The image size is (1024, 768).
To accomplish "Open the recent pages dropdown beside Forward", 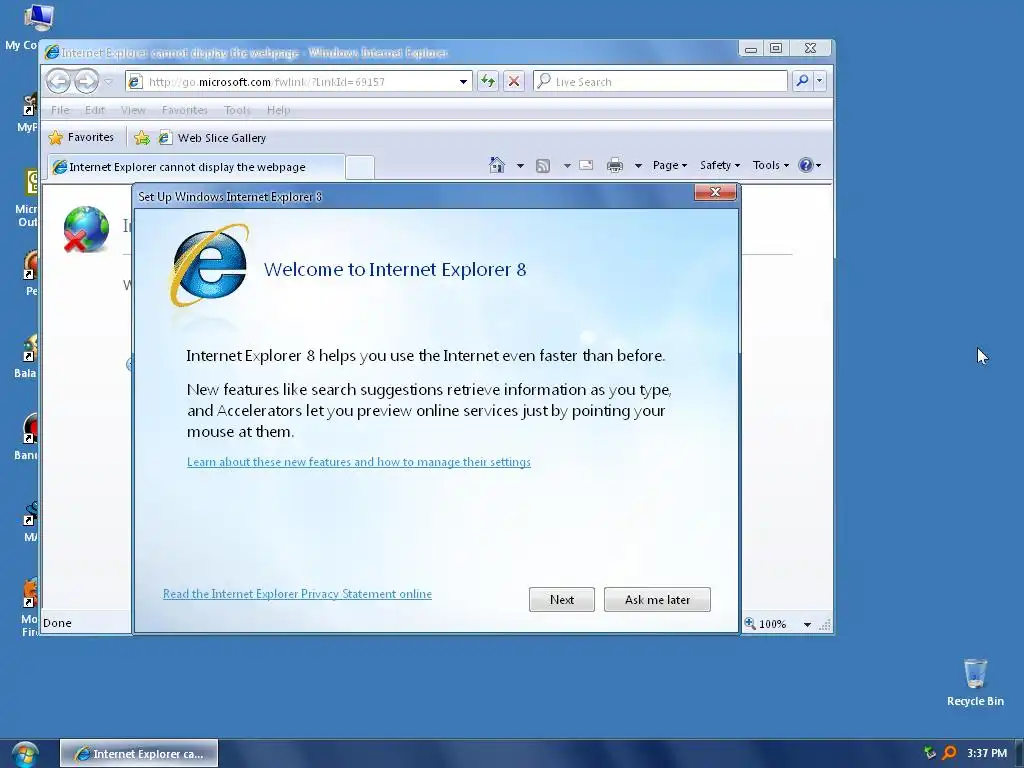I will pyautogui.click(x=109, y=82).
